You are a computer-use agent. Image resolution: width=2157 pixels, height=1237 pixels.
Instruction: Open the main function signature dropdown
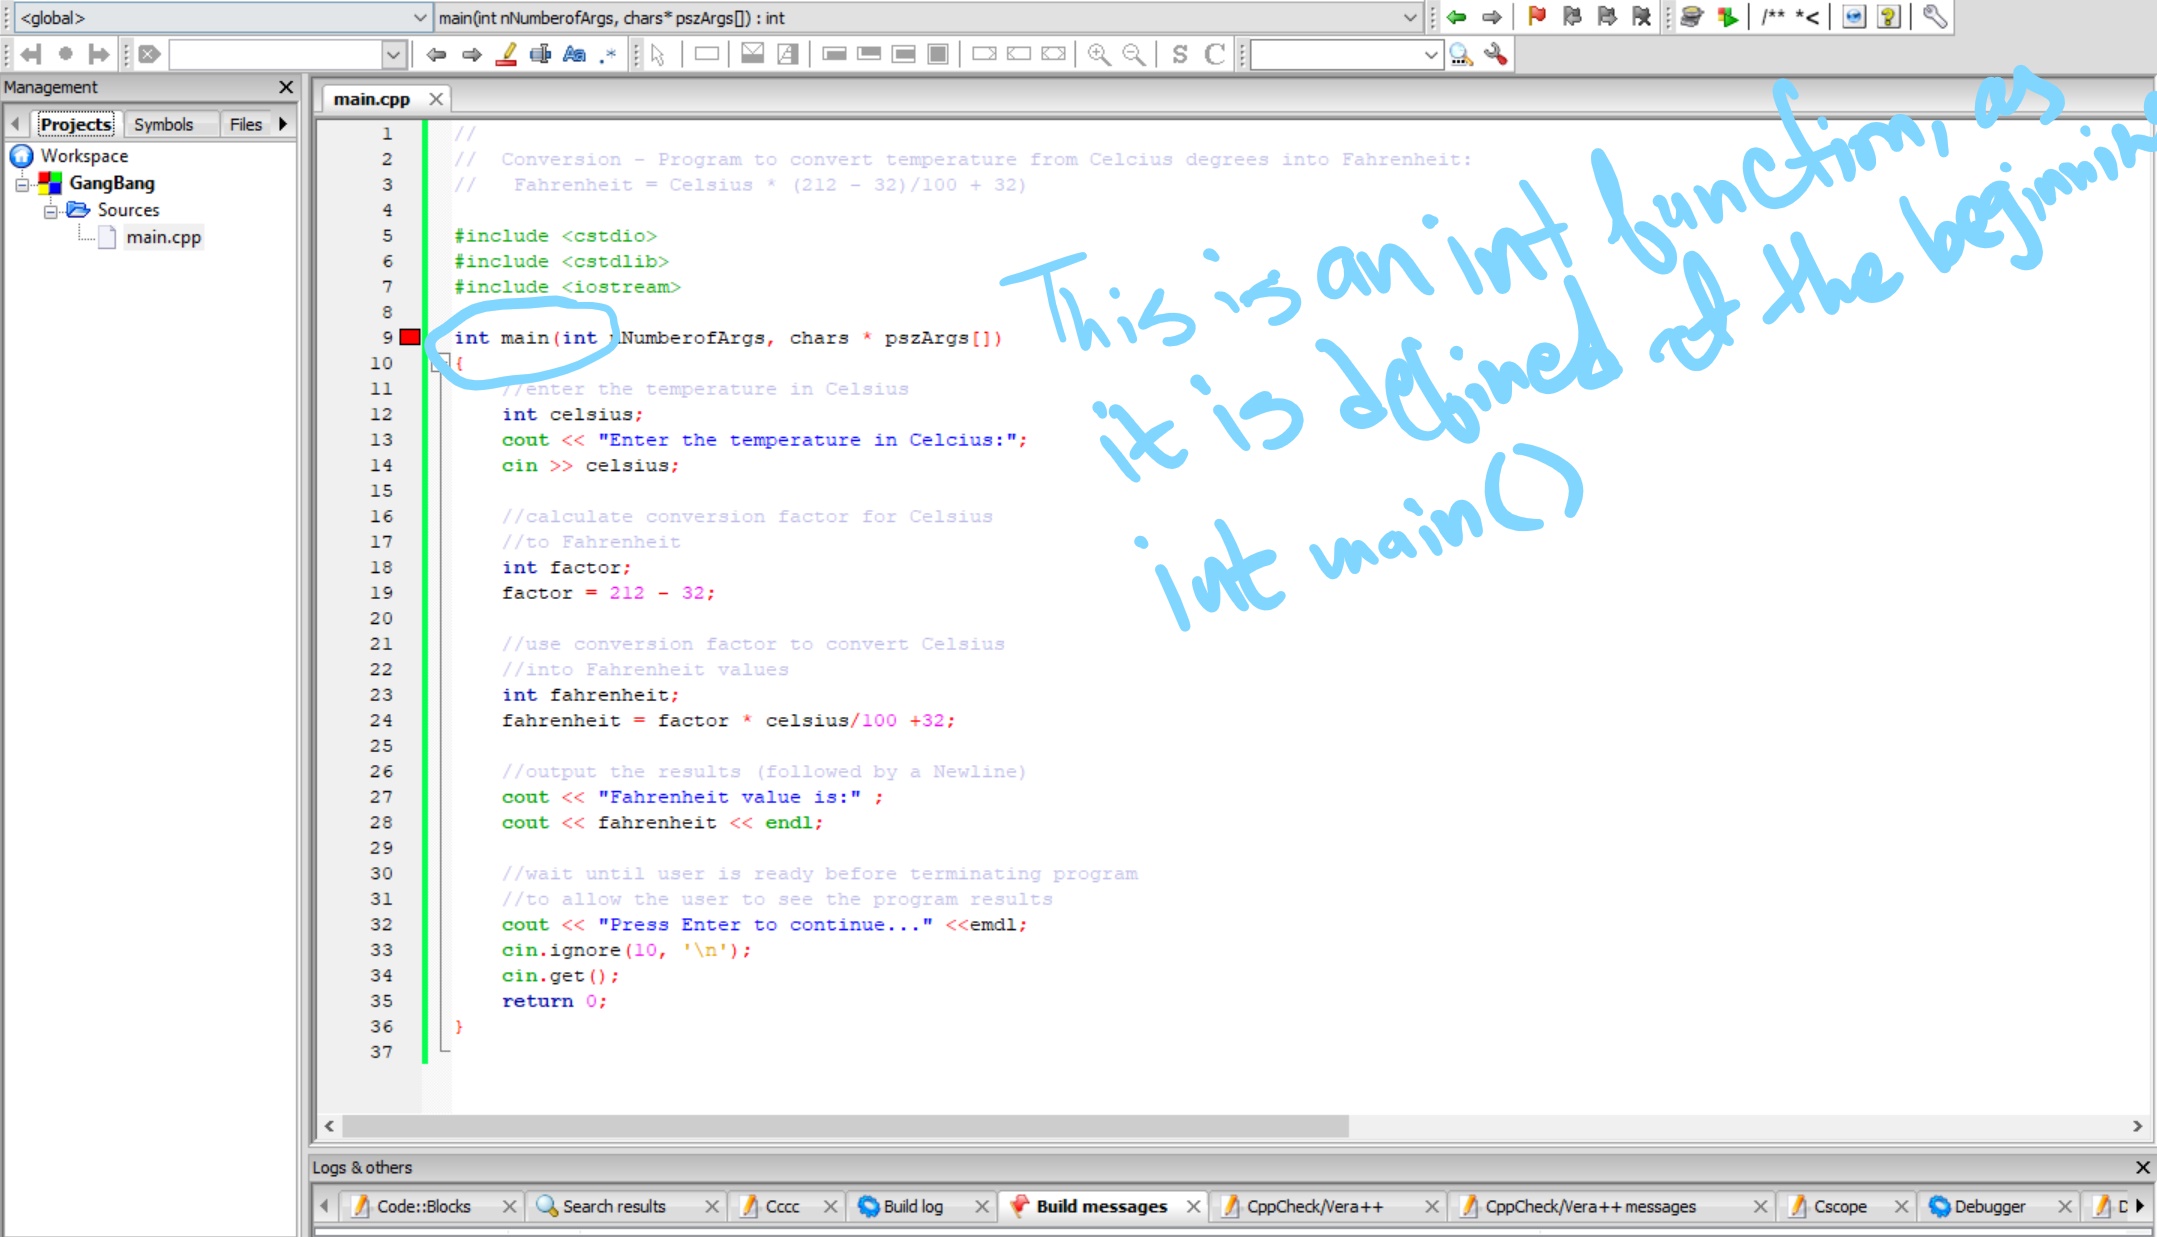(x=928, y=17)
